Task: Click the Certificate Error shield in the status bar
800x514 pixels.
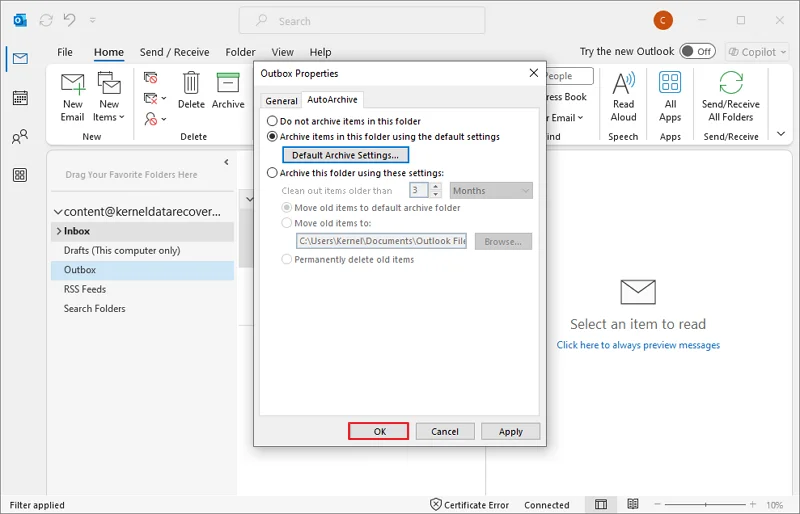Action: coord(436,504)
